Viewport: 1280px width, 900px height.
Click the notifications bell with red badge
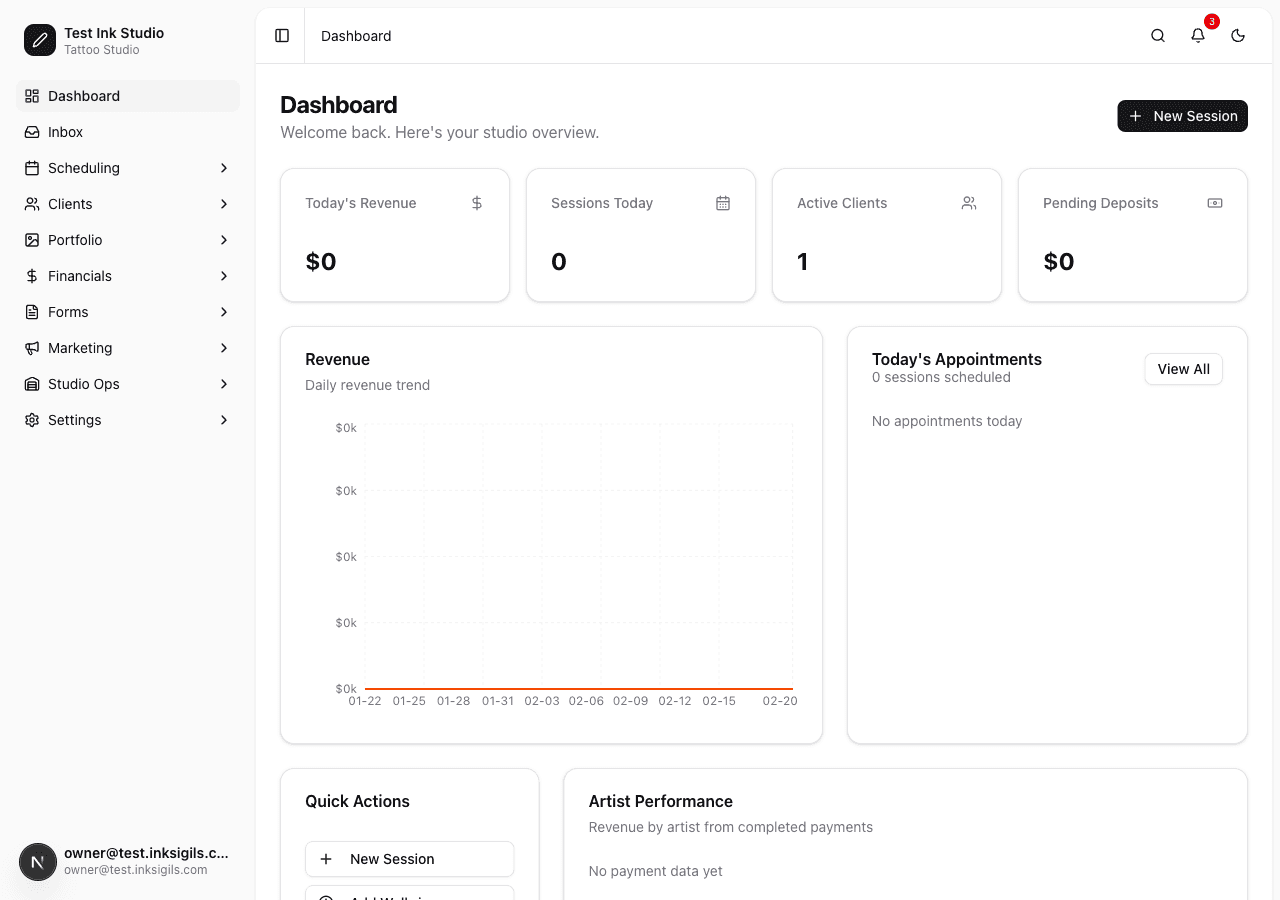click(x=1198, y=35)
